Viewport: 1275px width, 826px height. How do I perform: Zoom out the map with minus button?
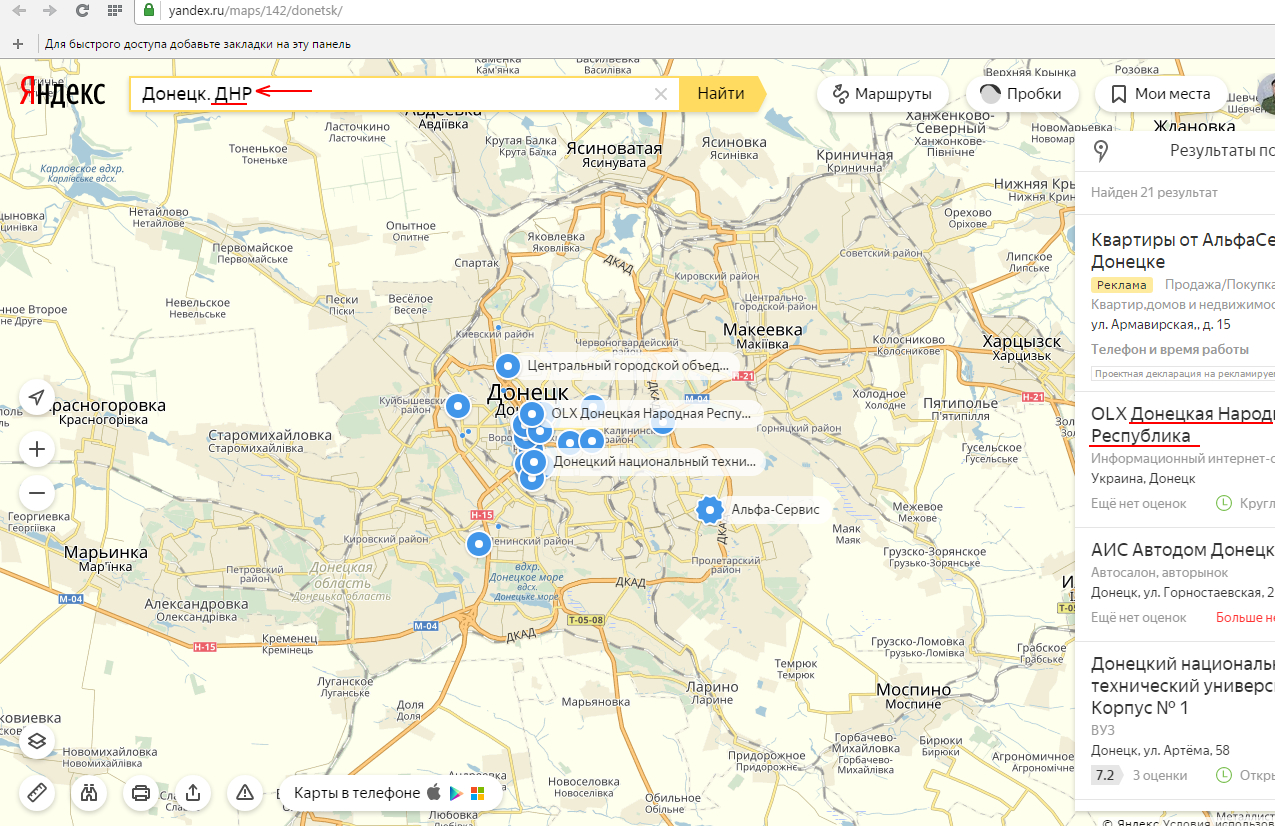[x=37, y=493]
